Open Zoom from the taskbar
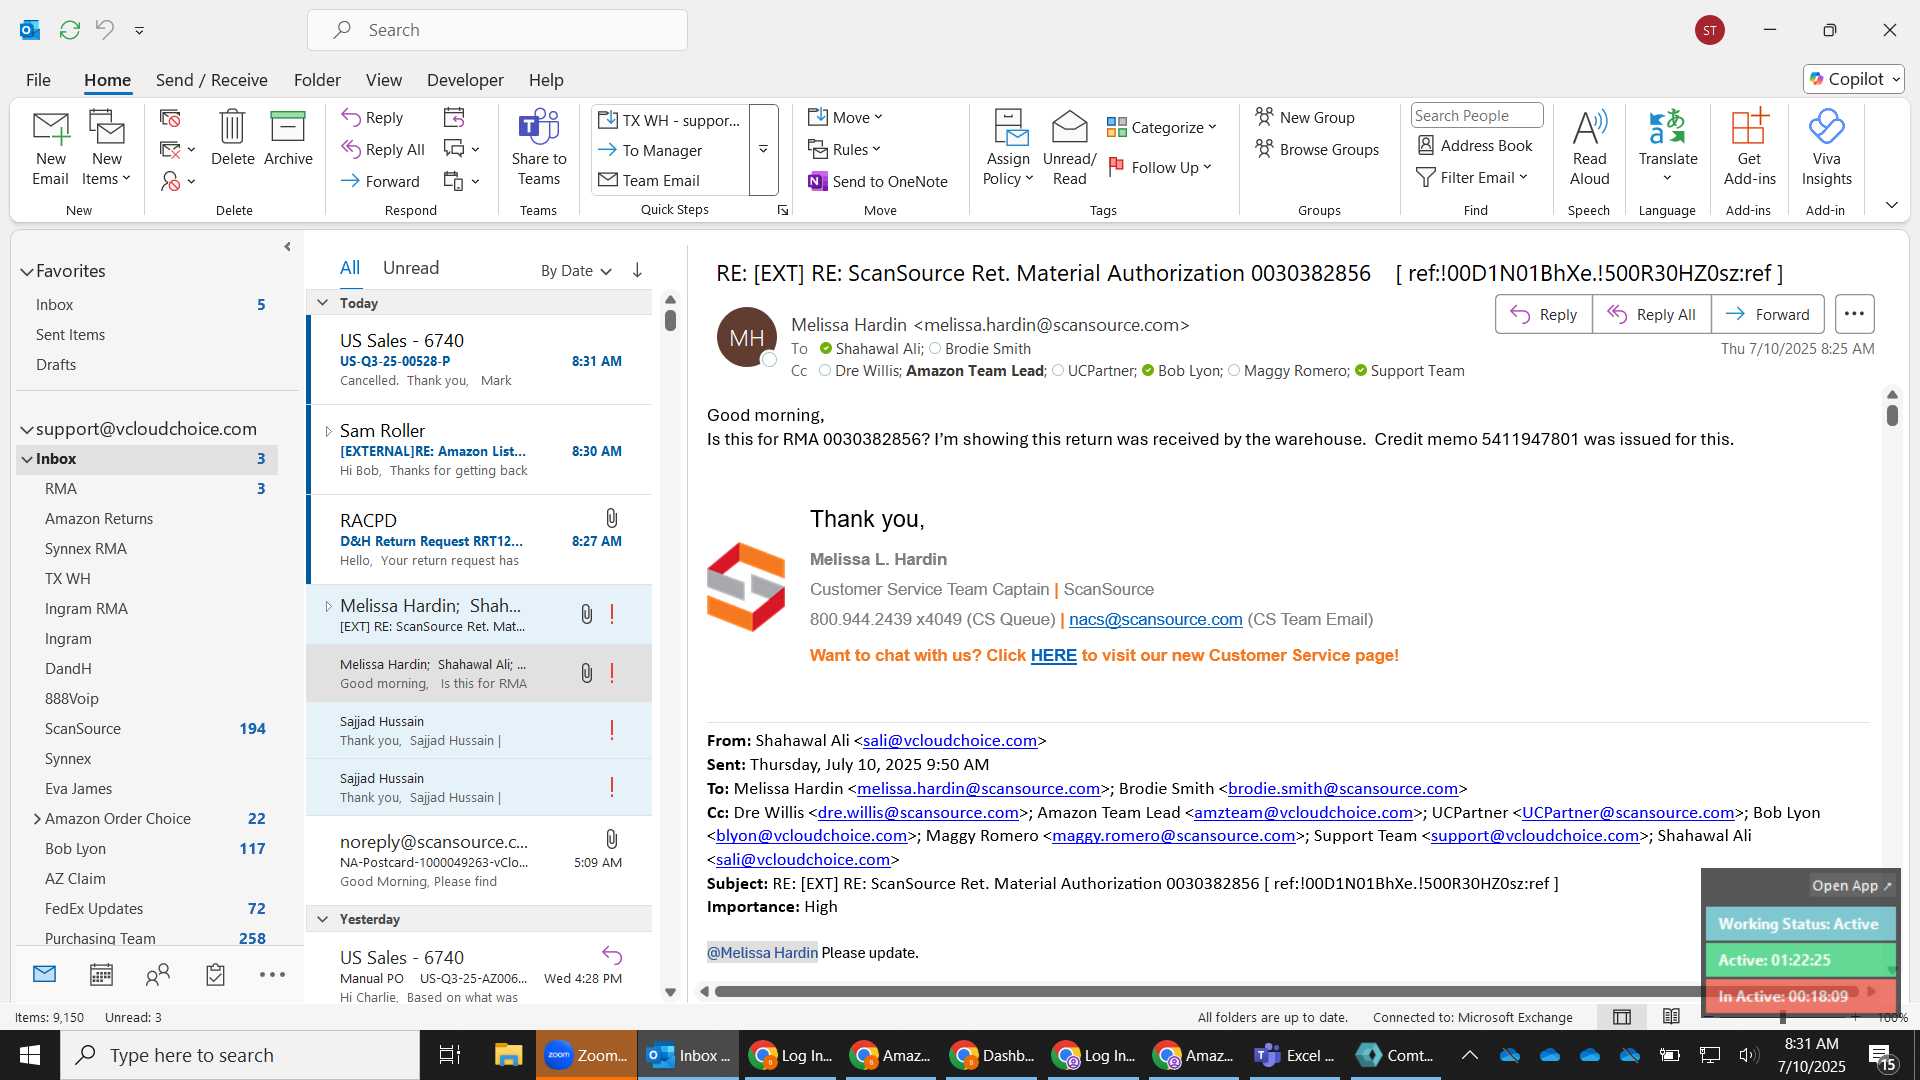Image resolution: width=1920 pixels, height=1080 pixels. click(x=587, y=1055)
